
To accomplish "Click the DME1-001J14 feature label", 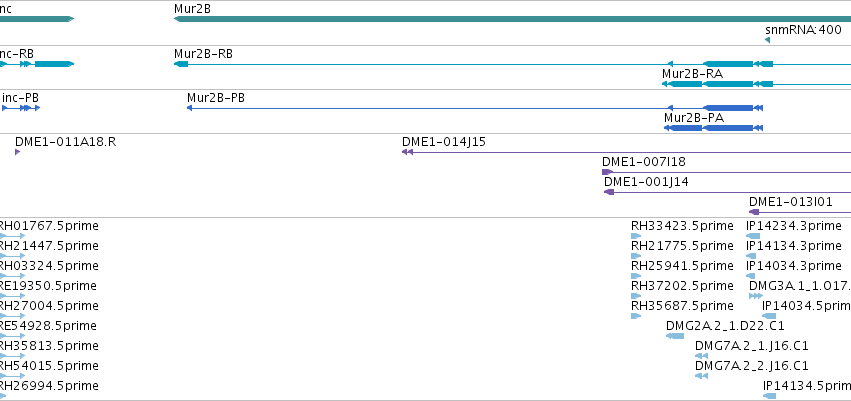I will pos(646,182).
